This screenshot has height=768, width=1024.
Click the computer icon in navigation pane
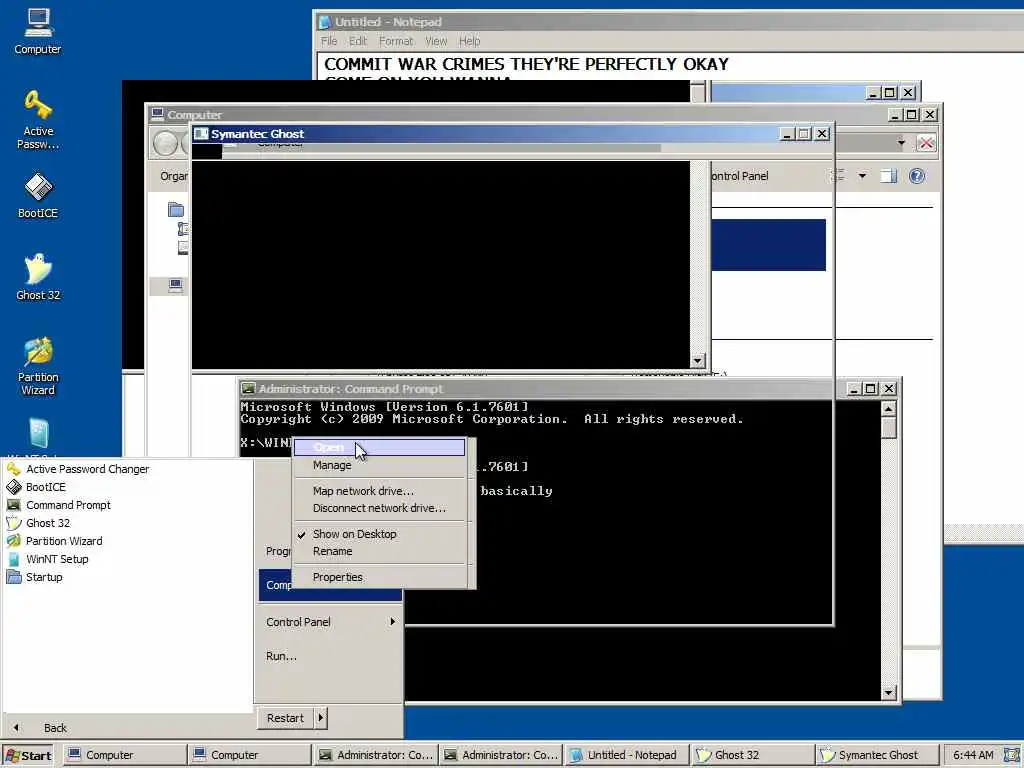tap(176, 285)
